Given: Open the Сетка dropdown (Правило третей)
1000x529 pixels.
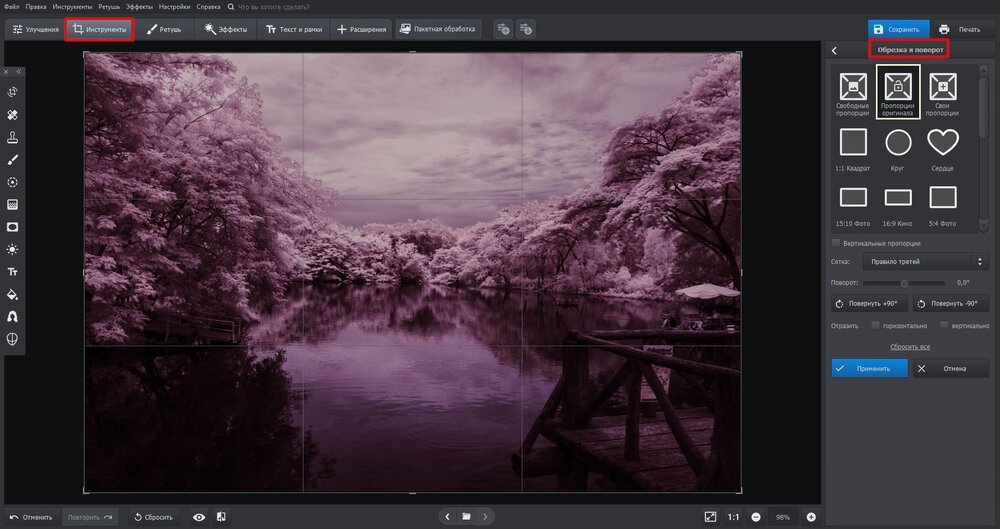Looking at the screenshot, I should (x=923, y=262).
